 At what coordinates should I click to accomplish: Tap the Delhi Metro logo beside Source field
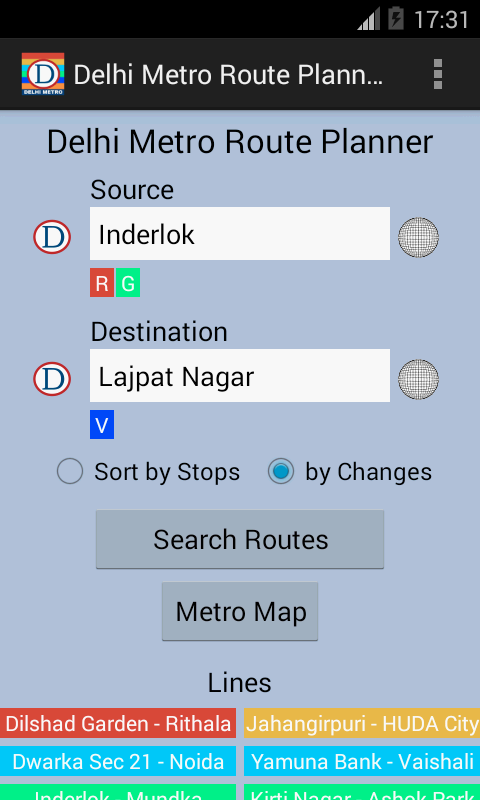[x=52, y=237]
